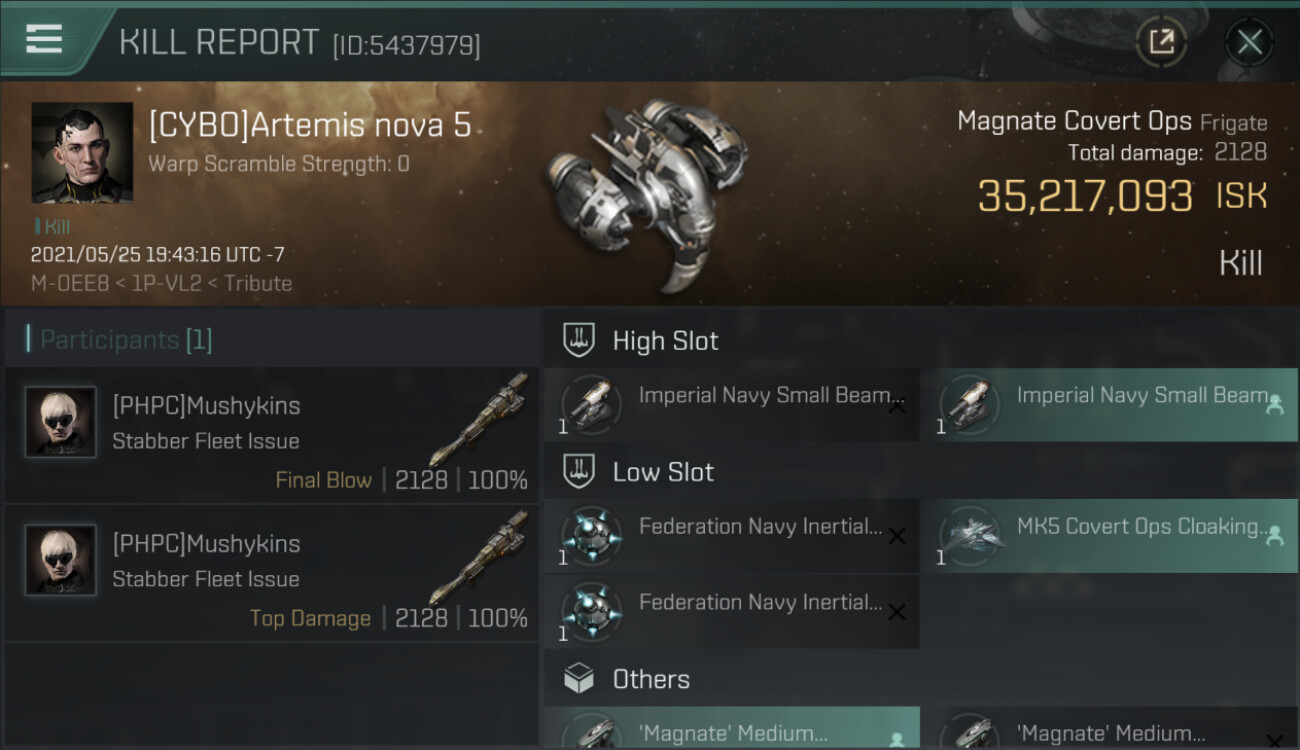Viewport: 1300px width, 750px height.
Task: Click the Others cube icon
Action: [x=579, y=680]
